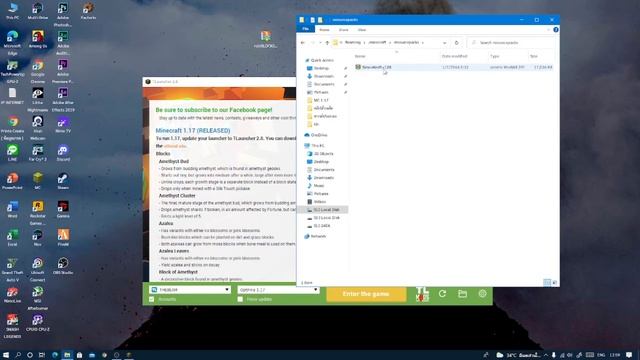The image size is (640, 360).
Task: Sort files by Type column
Action: coord(495,56)
